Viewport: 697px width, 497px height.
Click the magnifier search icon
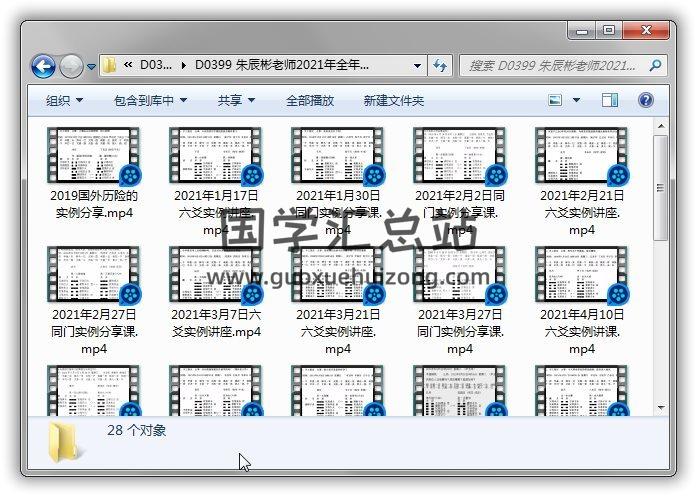[x=655, y=66]
